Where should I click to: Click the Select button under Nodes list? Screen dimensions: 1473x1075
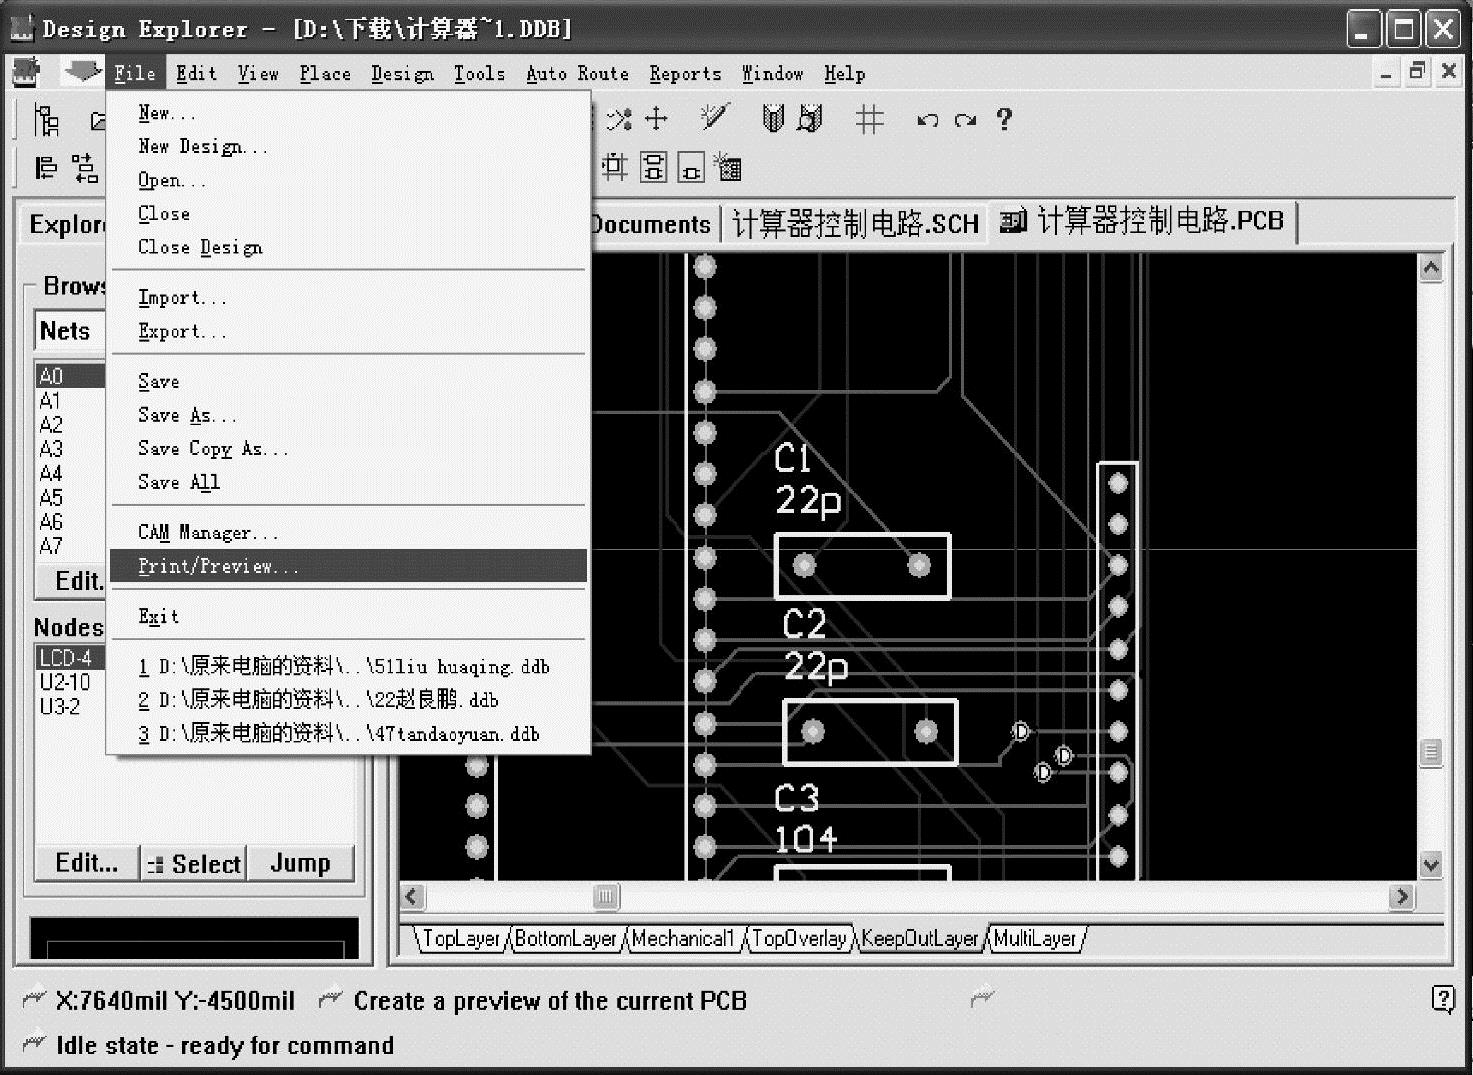coord(195,863)
